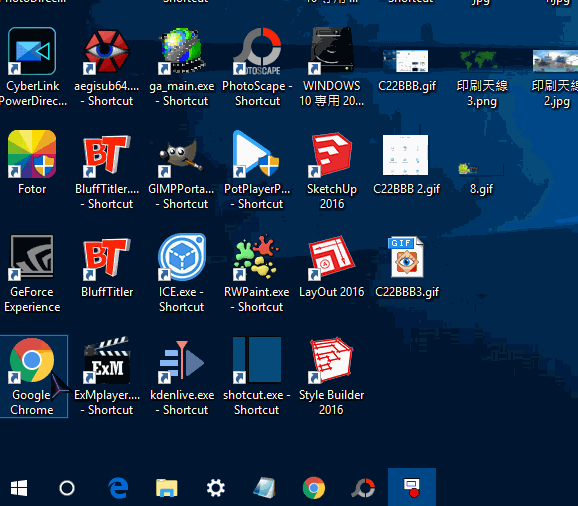Image resolution: width=578 pixels, height=506 pixels.
Task: Open Cortana search circle in taskbar
Action: 67,488
